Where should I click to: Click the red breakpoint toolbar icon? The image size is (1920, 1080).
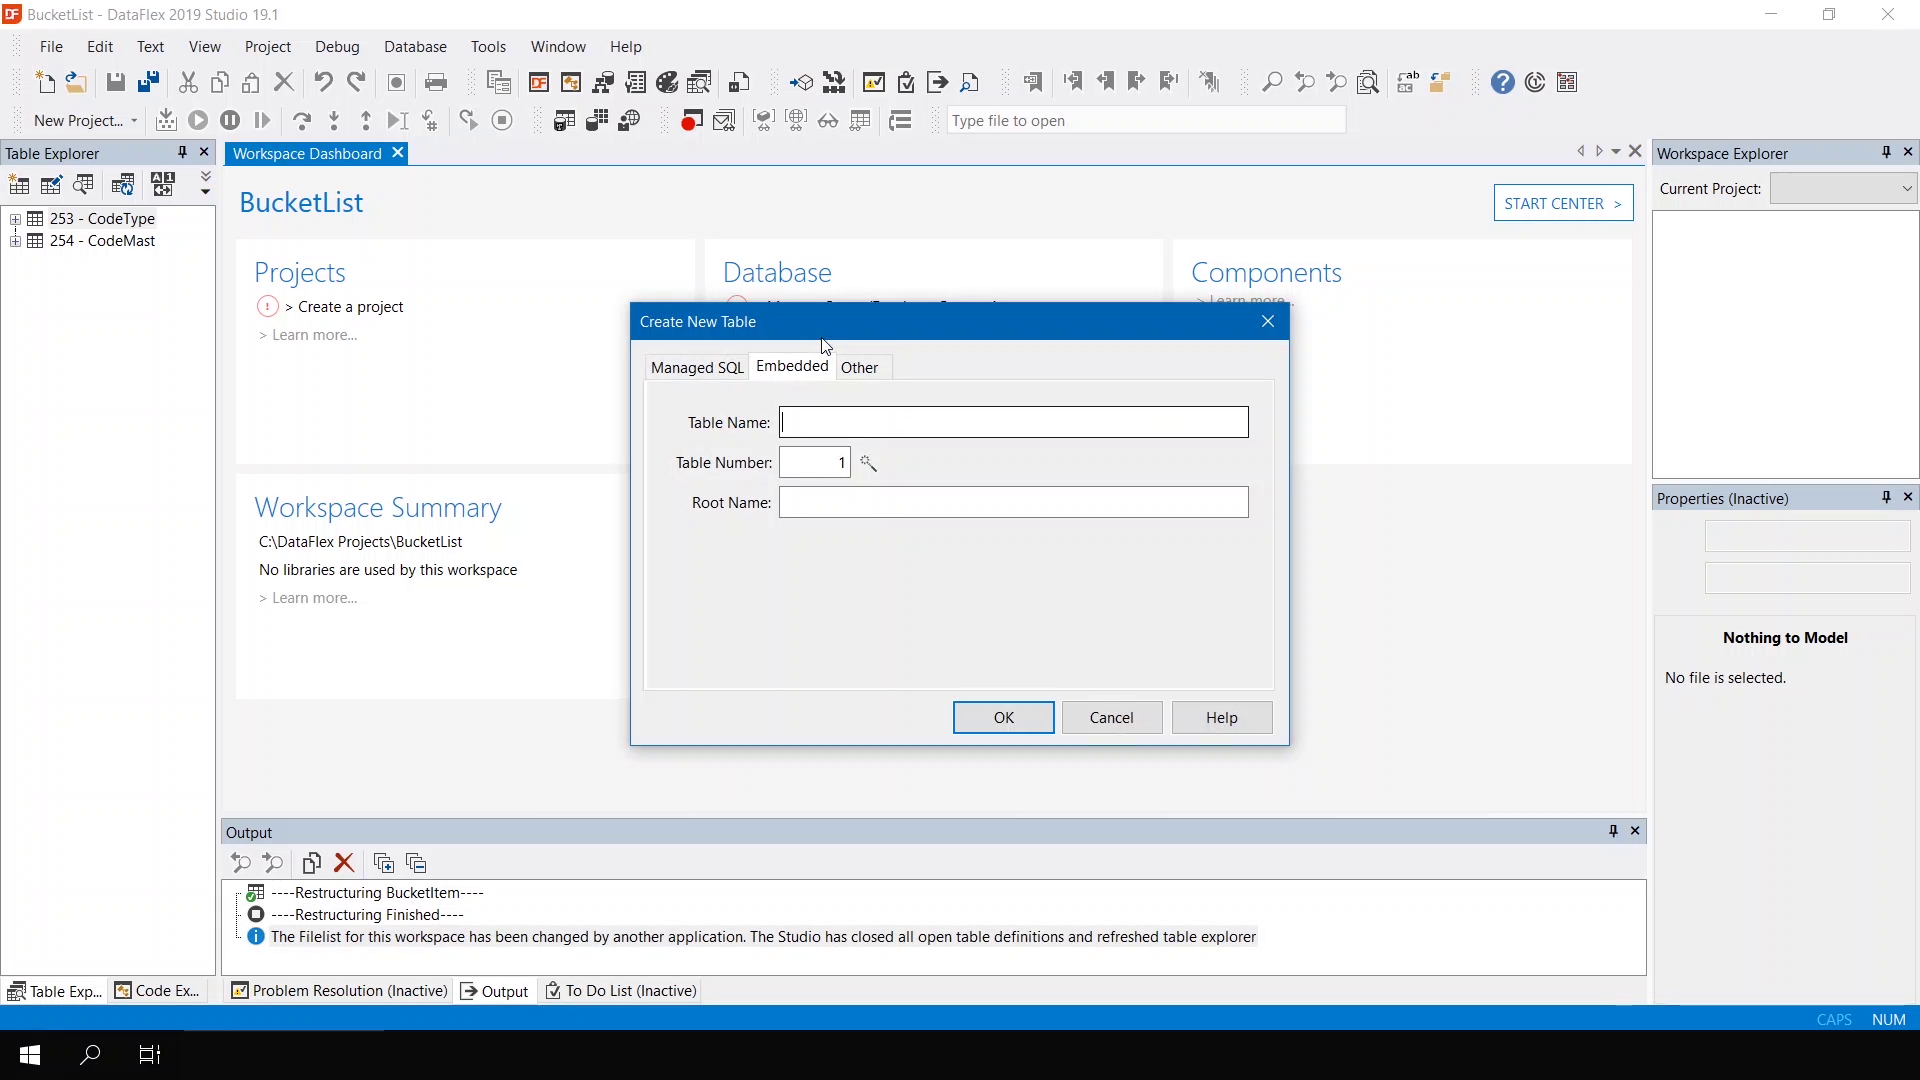coord(691,121)
